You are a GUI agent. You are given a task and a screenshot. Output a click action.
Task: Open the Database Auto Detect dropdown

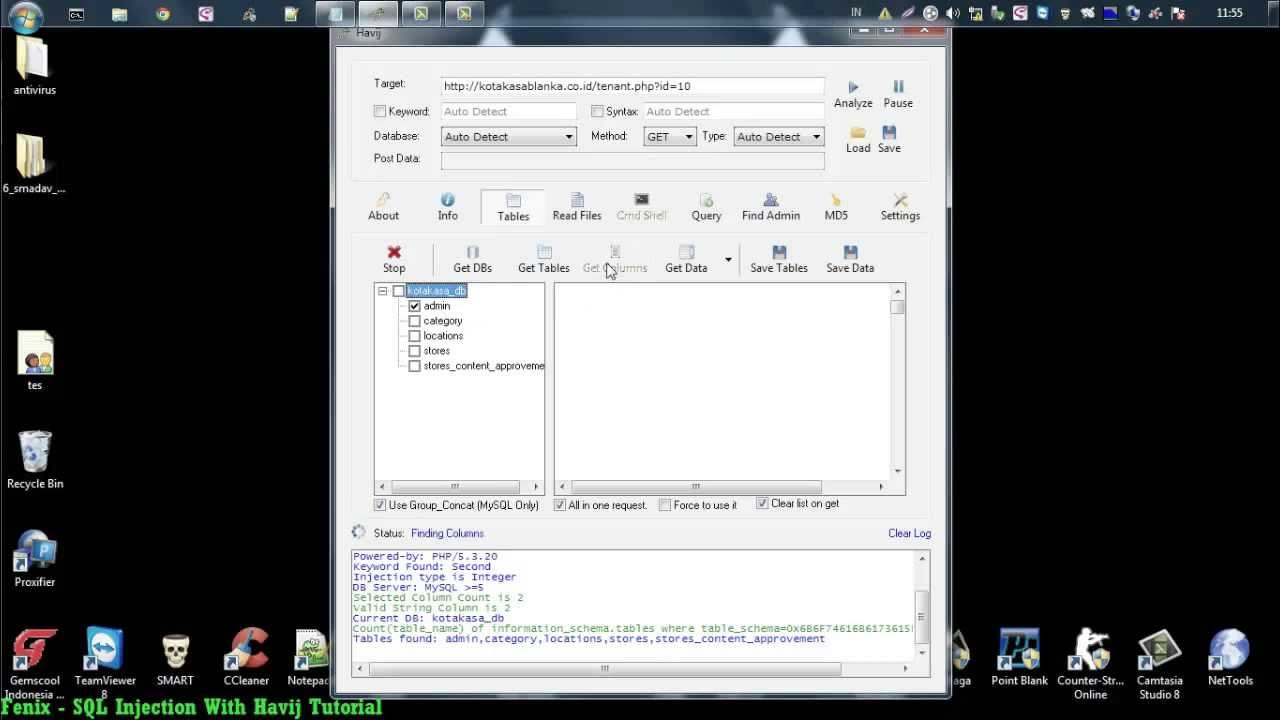click(508, 137)
